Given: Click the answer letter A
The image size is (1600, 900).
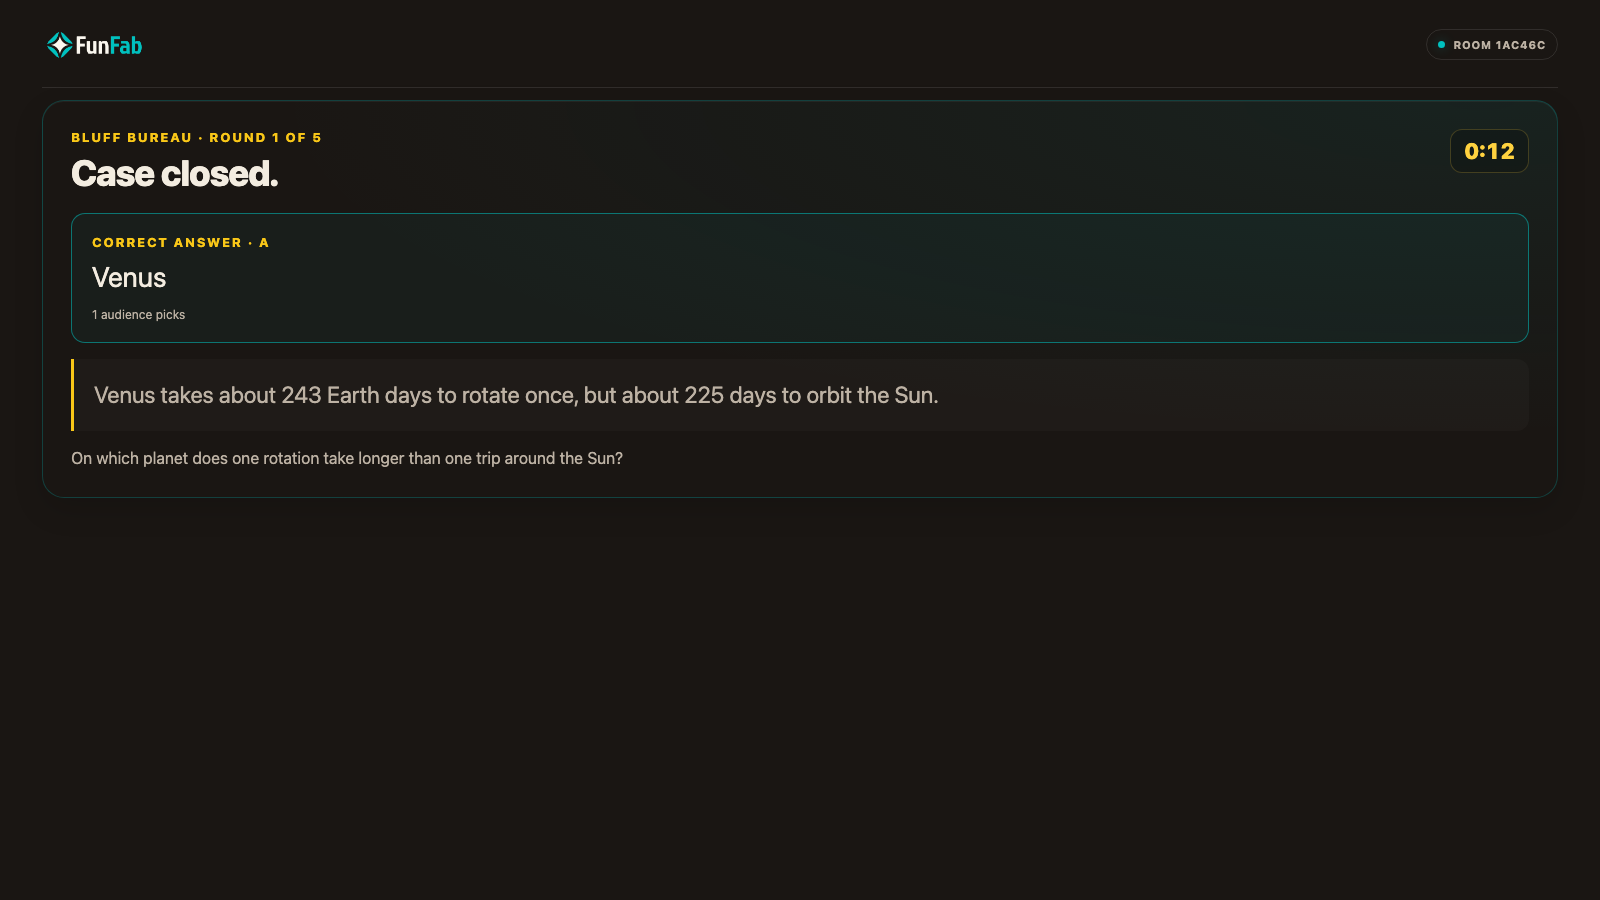Looking at the screenshot, I should [x=264, y=243].
